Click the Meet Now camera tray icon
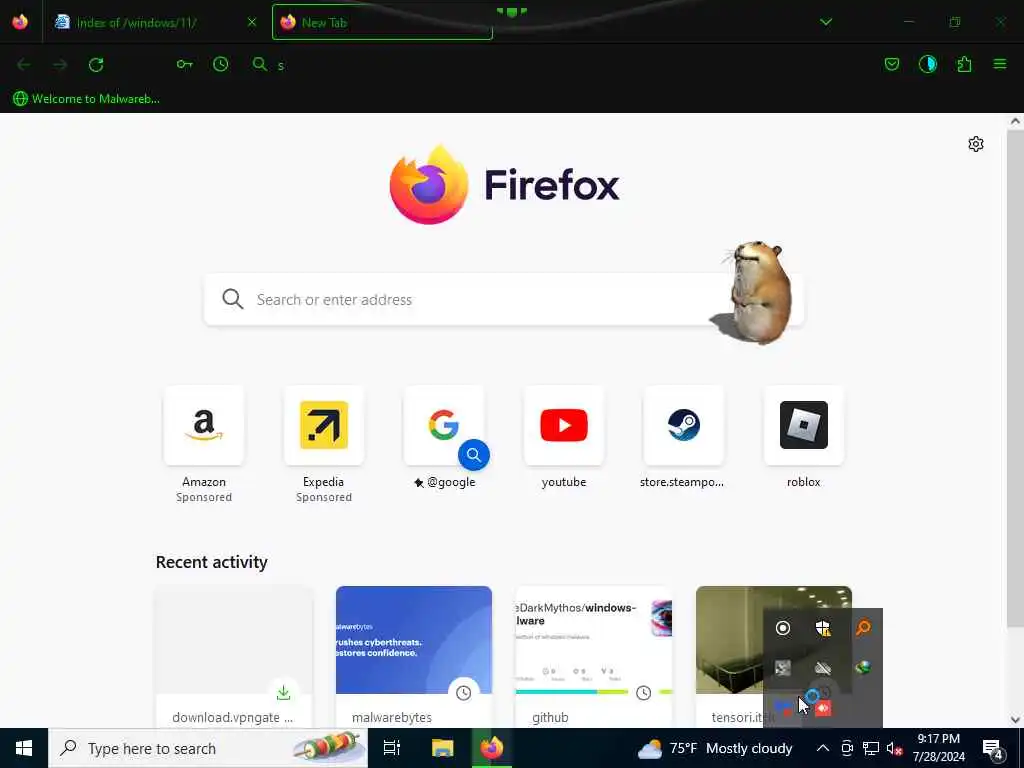Screen dimensions: 1024x768 pyautogui.click(x=847, y=748)
